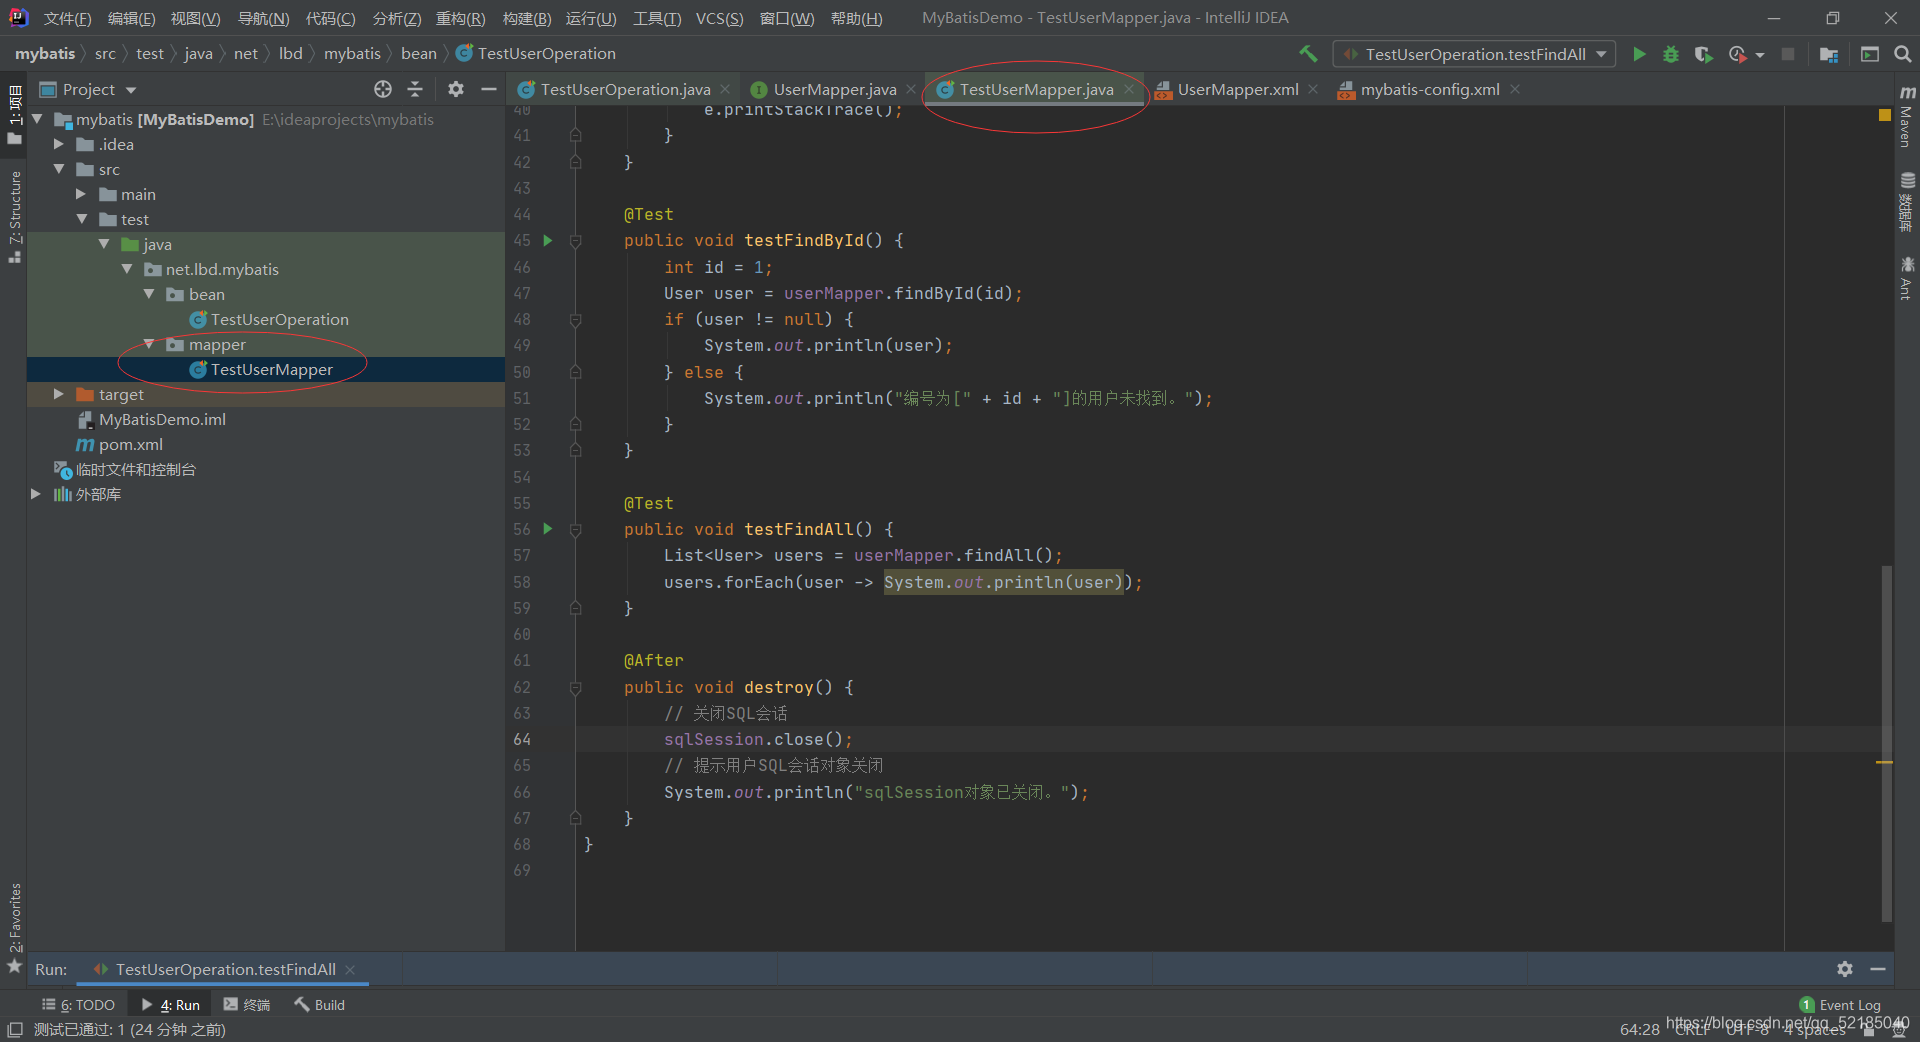Expand the main folder
Image resolution: width=1920 pixels, height=1042 pixels.
[81, 194]
